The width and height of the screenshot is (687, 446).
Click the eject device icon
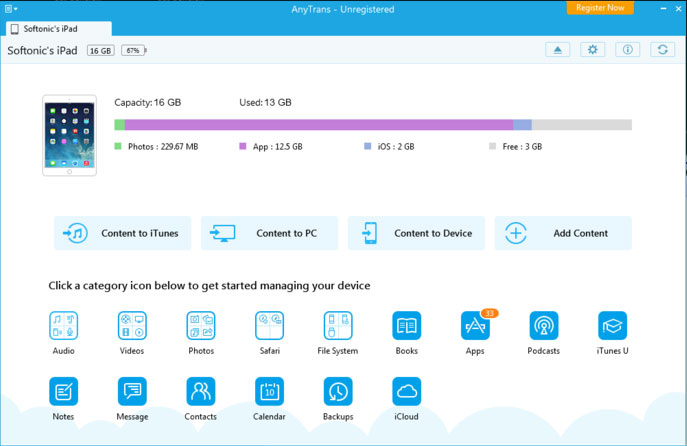pyautogui.click(x=557, y=50)
